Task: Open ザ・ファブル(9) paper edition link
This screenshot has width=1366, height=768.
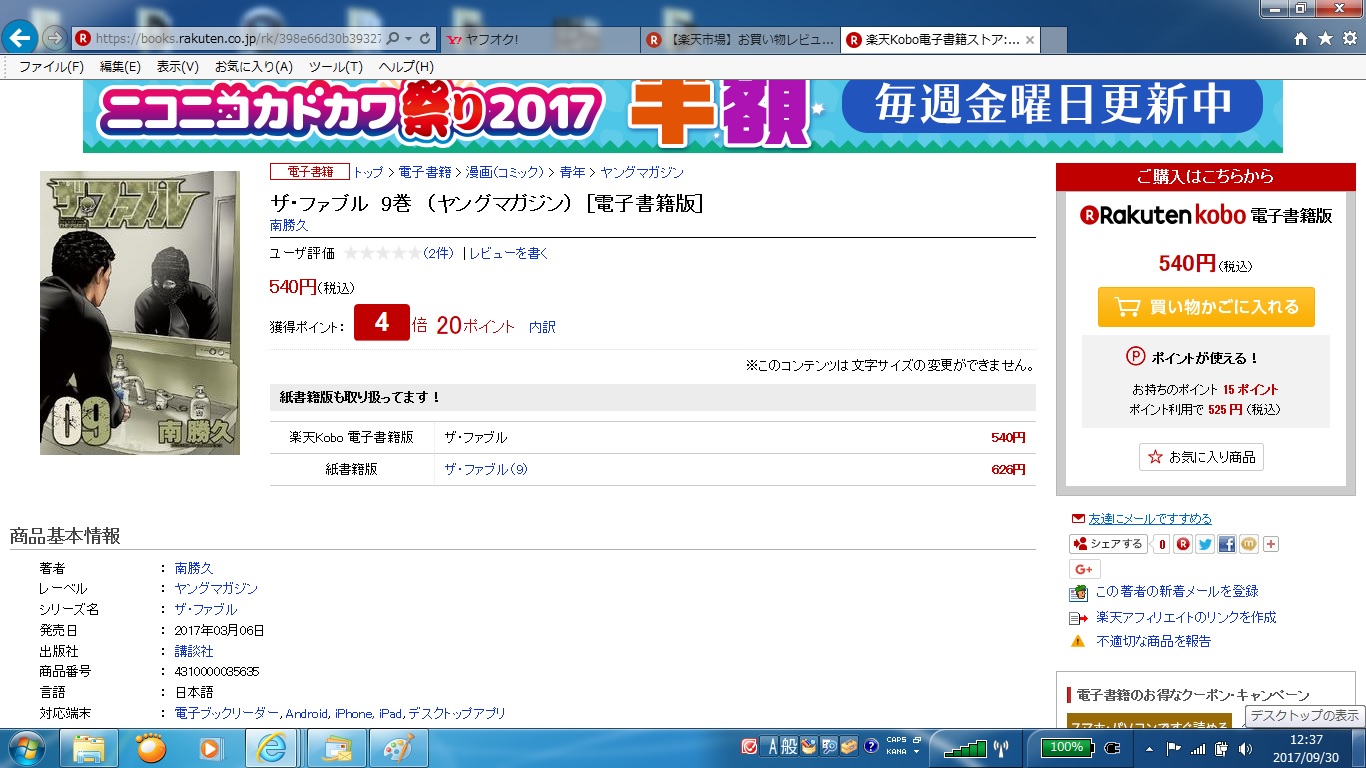Action: click(x=486, y=469)
